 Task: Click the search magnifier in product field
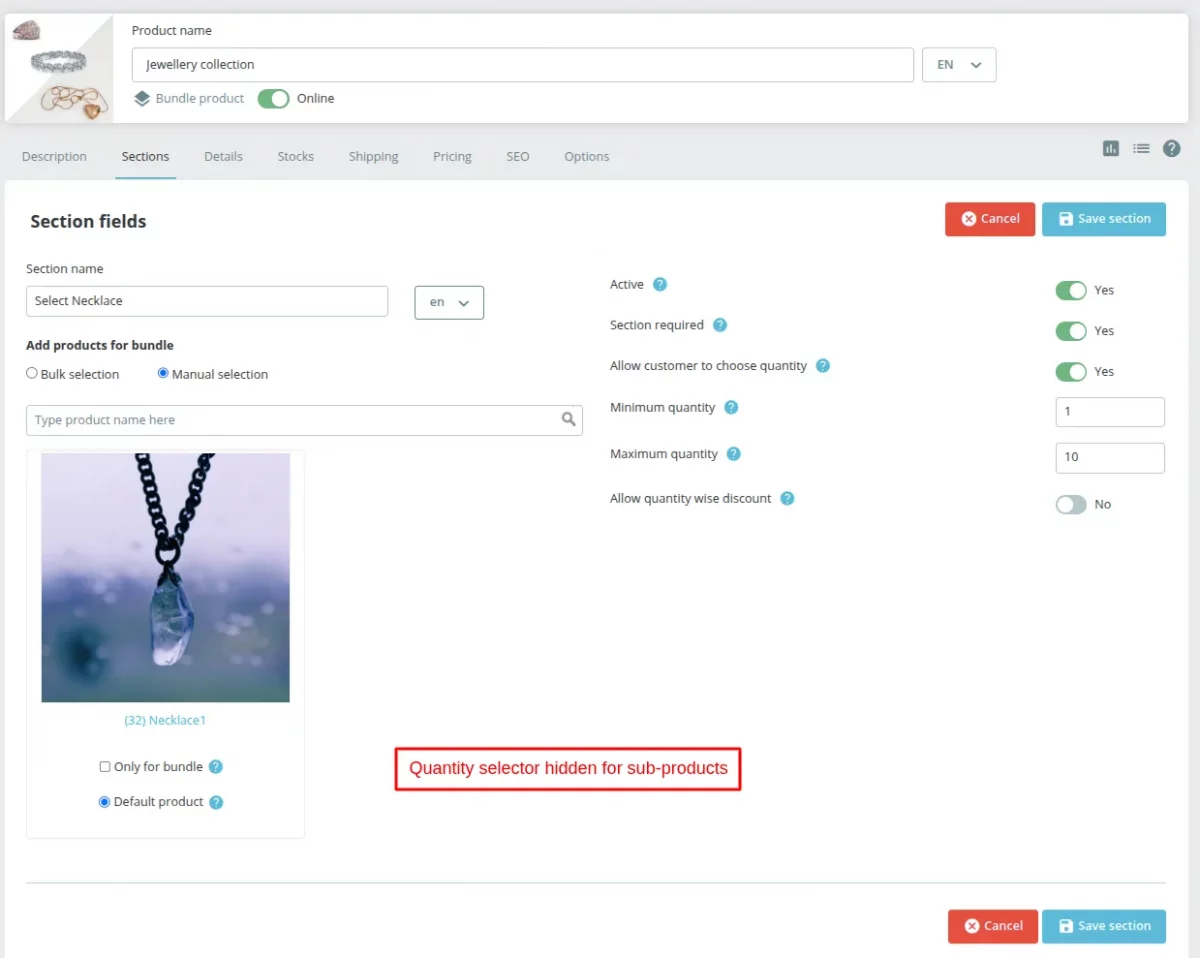(569, 420)
